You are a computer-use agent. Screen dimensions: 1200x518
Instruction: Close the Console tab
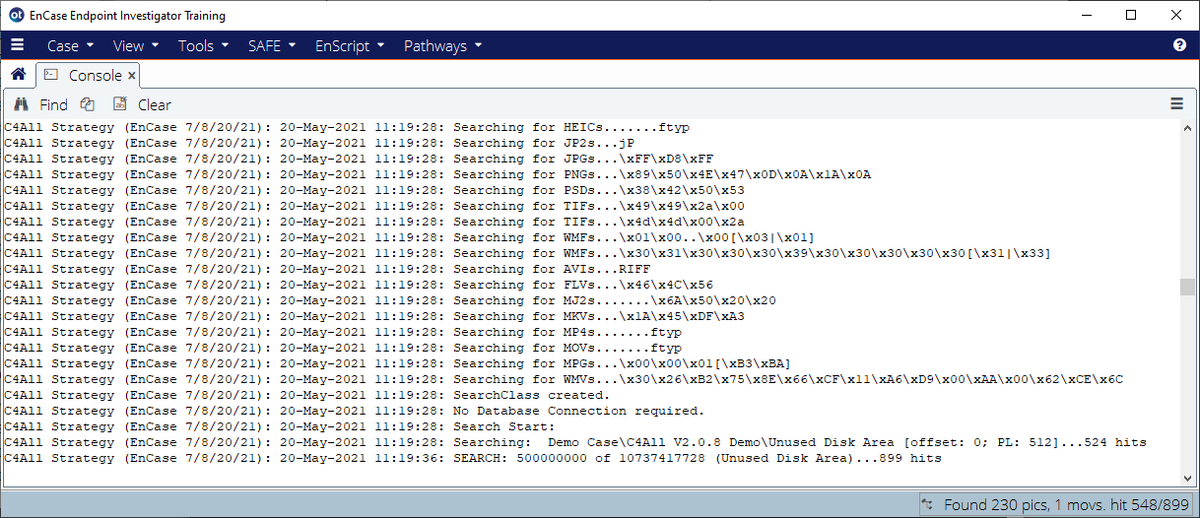[132, 75]
